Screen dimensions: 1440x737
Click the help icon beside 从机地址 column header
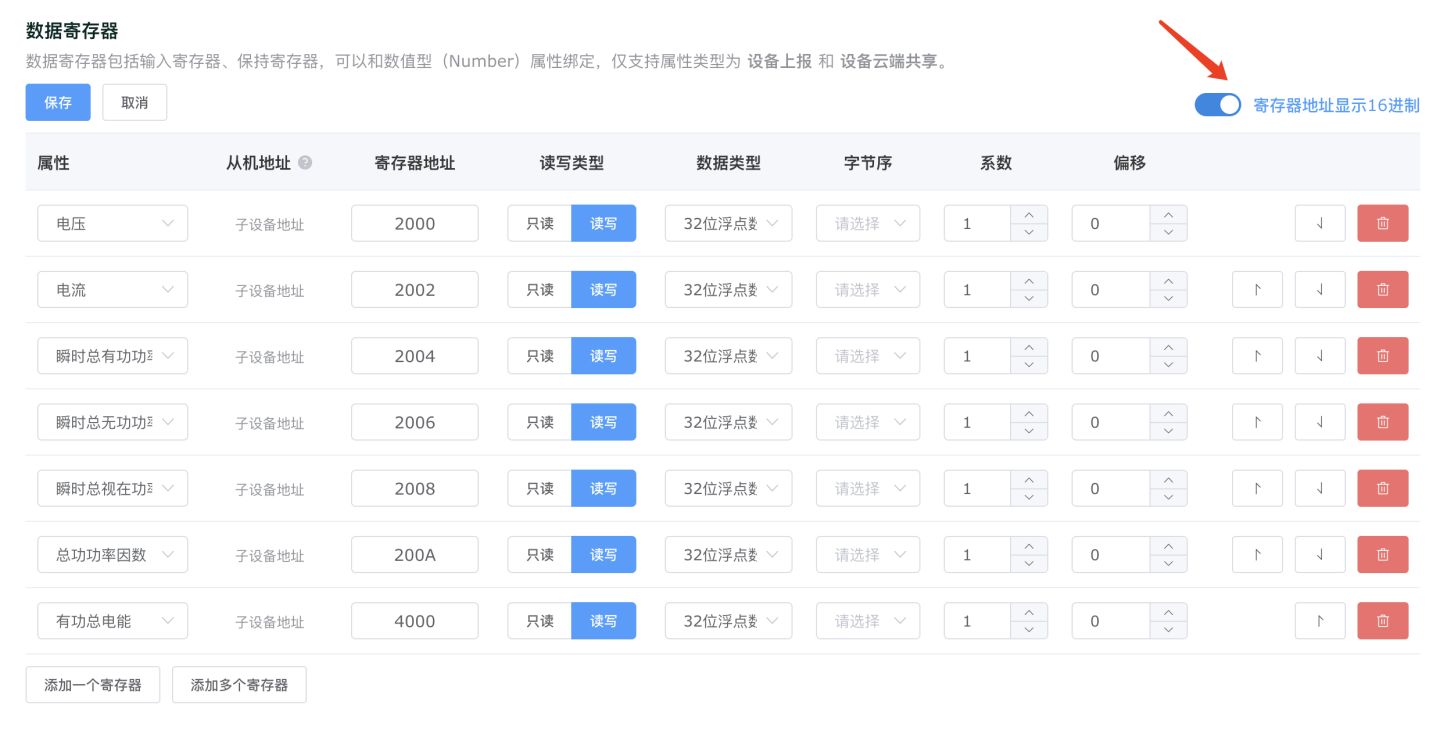pyautogui.click(x=306, y=163)
